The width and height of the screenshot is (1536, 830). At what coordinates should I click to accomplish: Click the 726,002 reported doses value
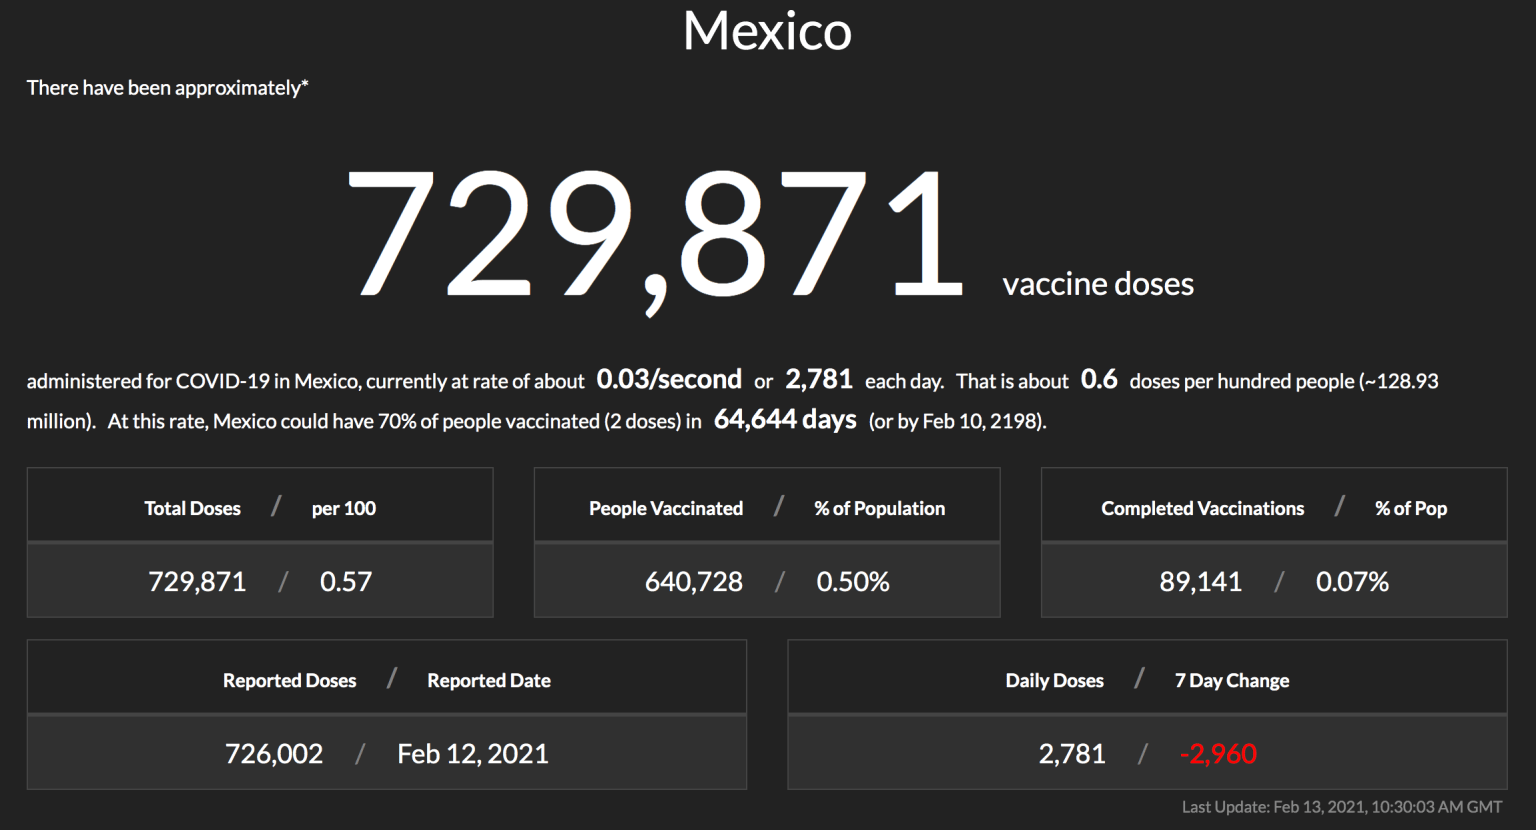click(x=274, y=754)
